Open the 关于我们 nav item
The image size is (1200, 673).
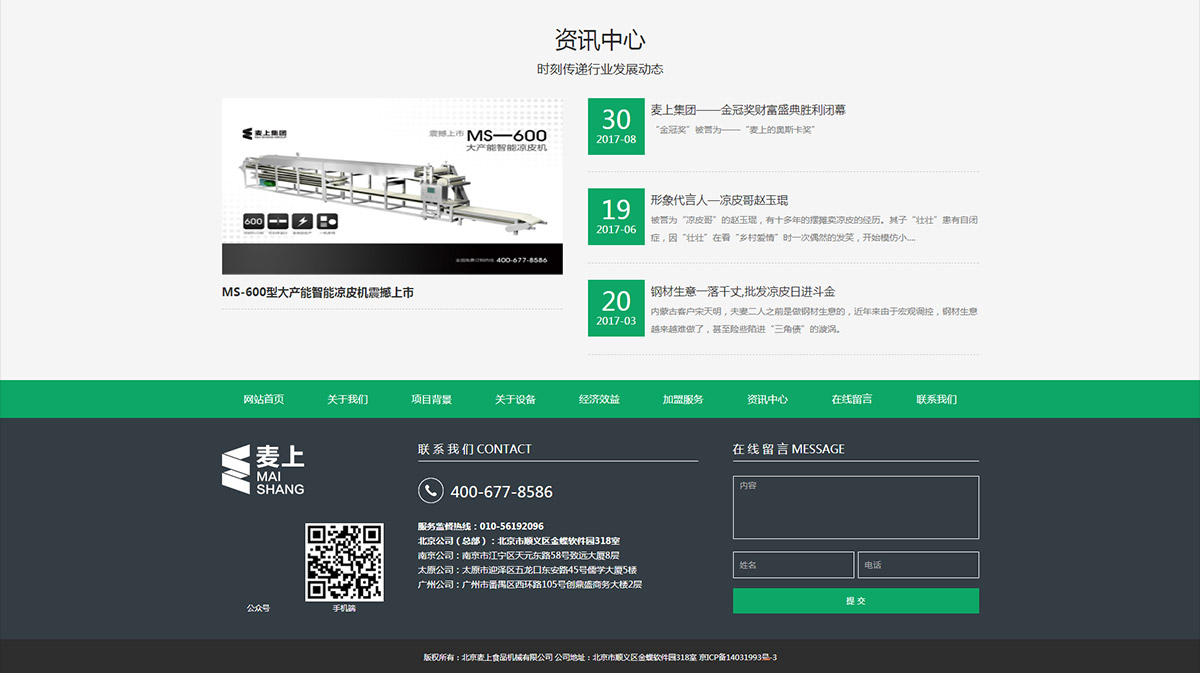pos(348,399)
